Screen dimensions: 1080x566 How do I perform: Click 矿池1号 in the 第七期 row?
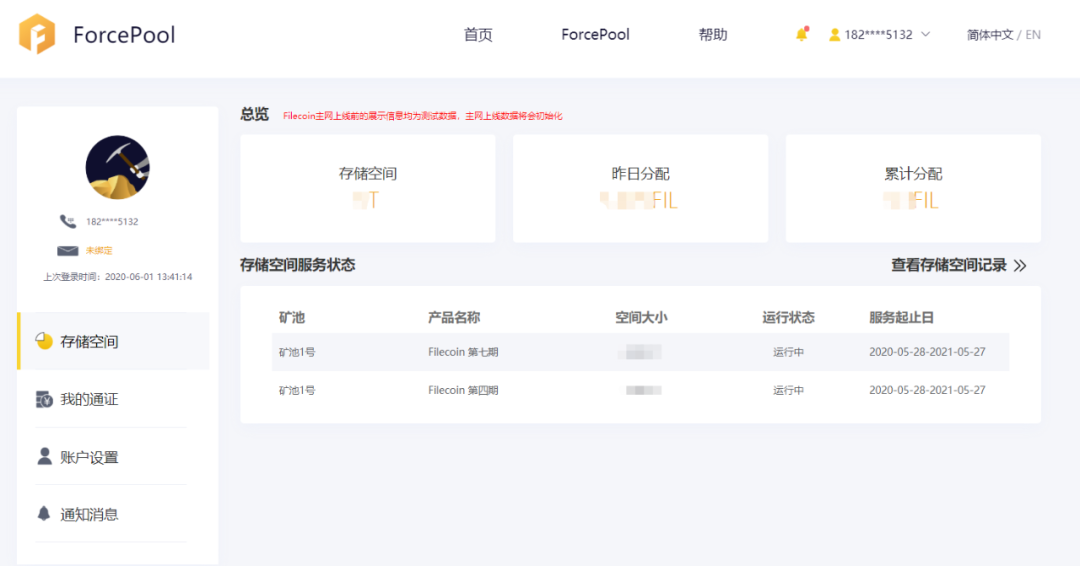[297, 352]
